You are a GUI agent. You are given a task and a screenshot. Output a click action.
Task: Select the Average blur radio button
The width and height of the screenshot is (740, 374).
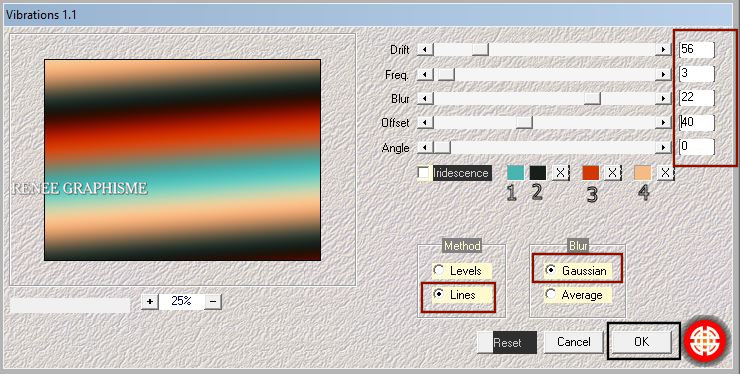[550, 294]
